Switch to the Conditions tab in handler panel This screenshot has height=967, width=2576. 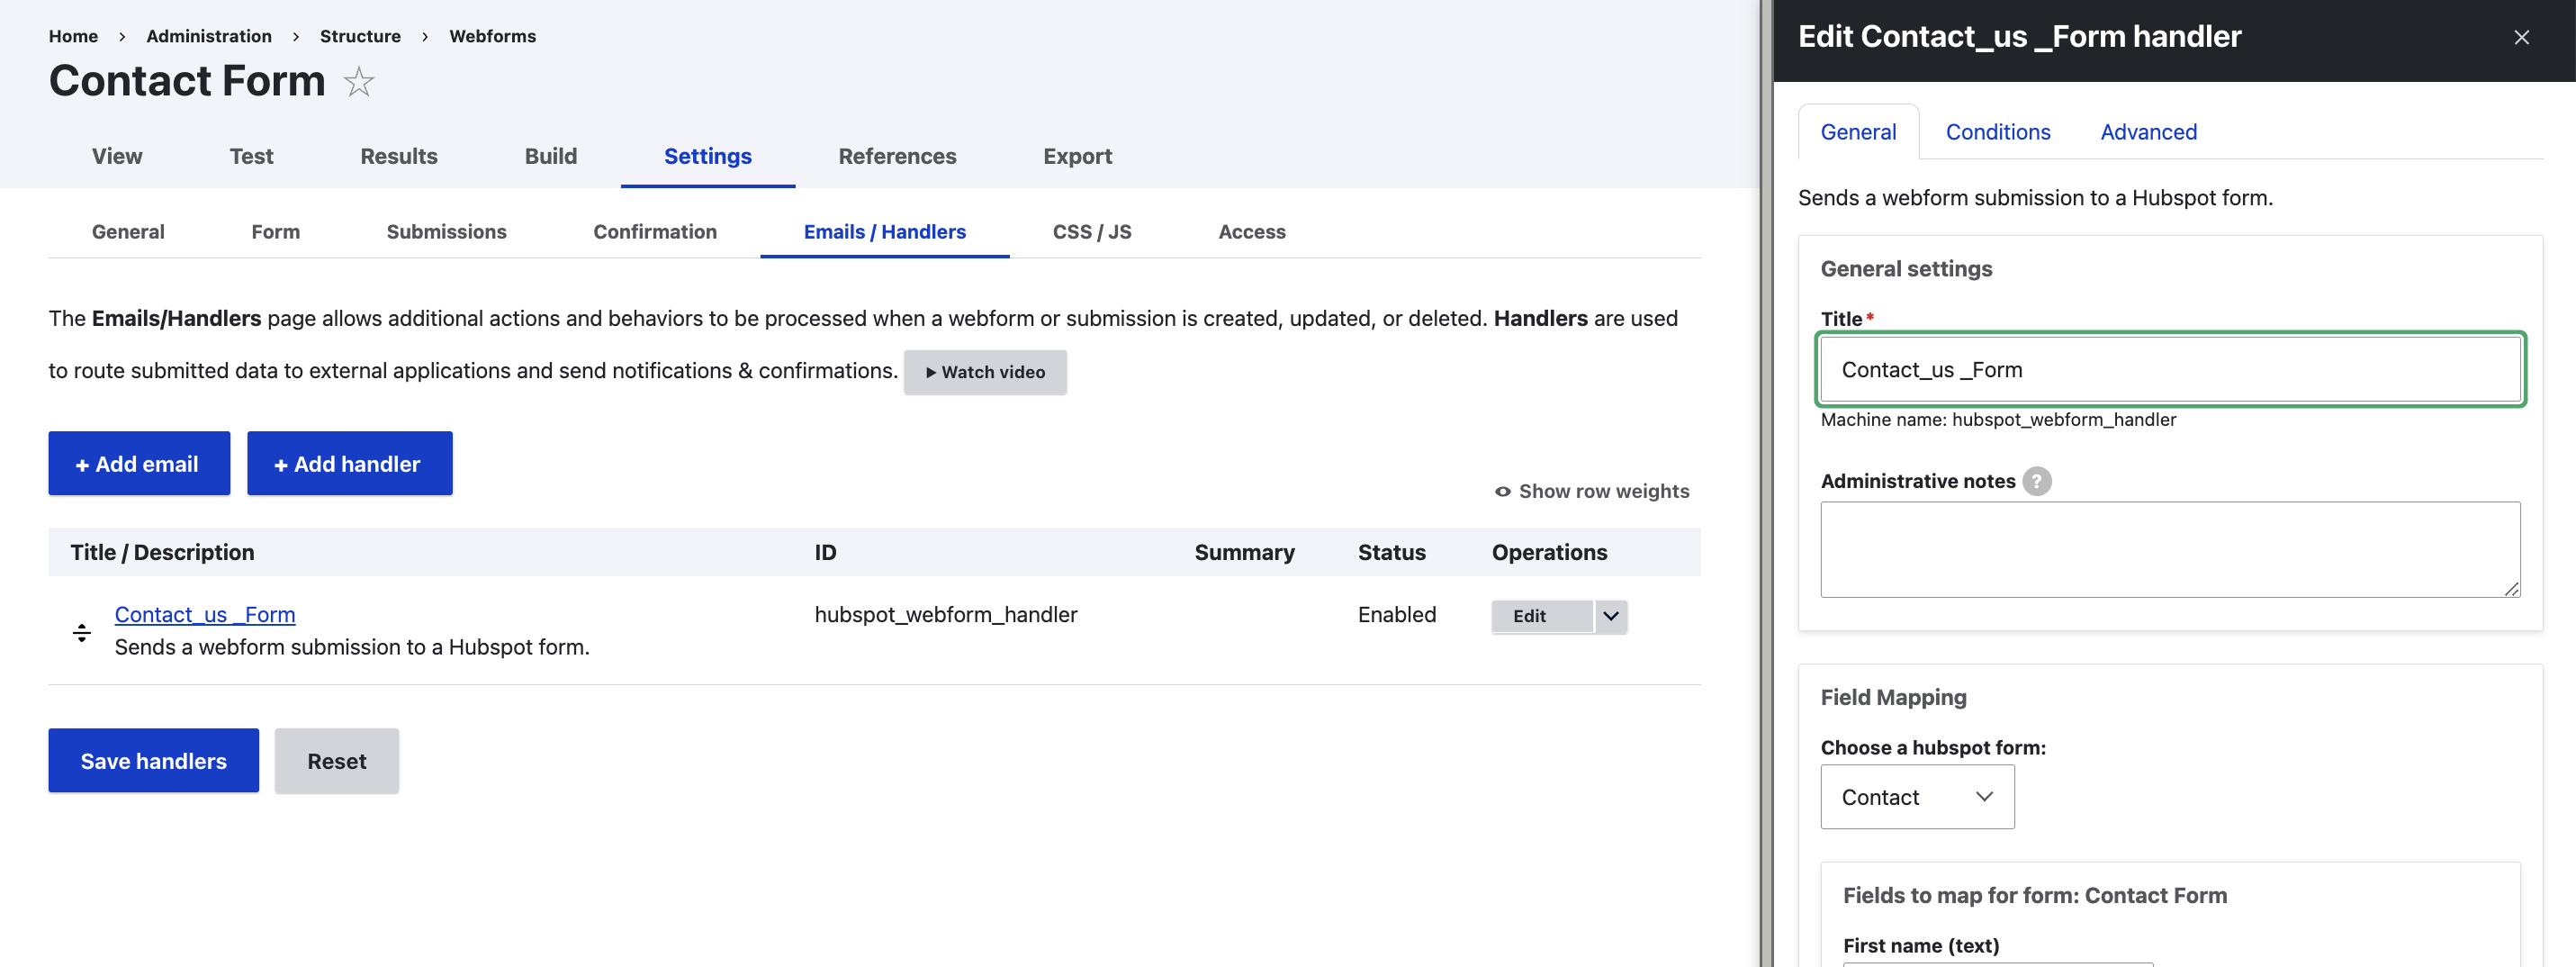pyautogui.click(x=1997, y=132)
